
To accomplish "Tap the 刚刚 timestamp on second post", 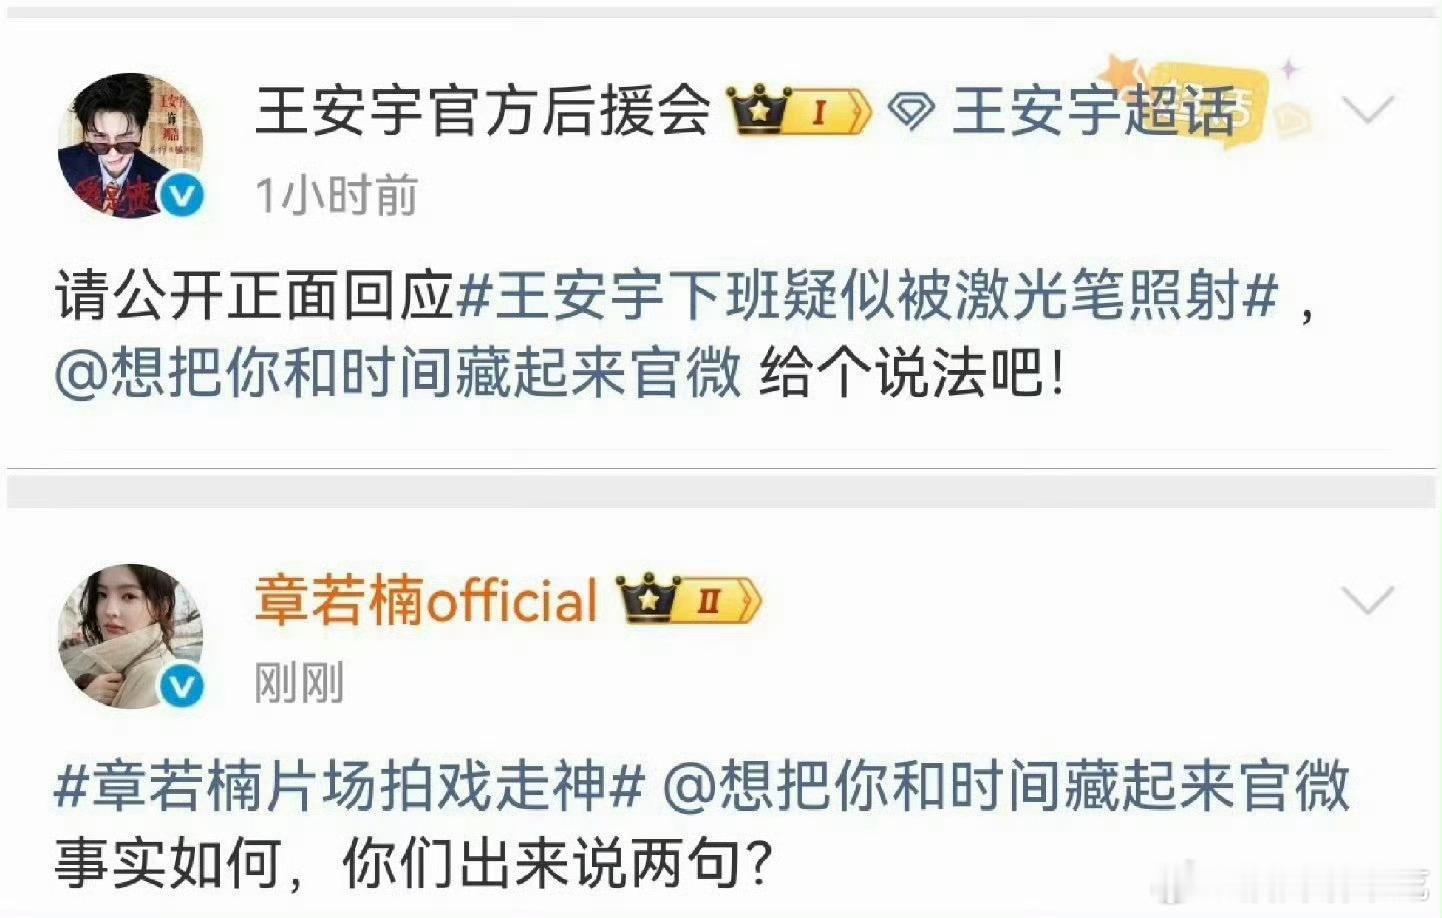I will pyautogui.click(x=298, y=684).
